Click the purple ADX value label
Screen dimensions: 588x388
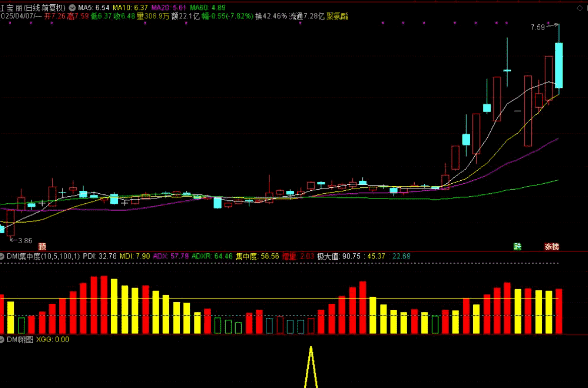point(171,256)
